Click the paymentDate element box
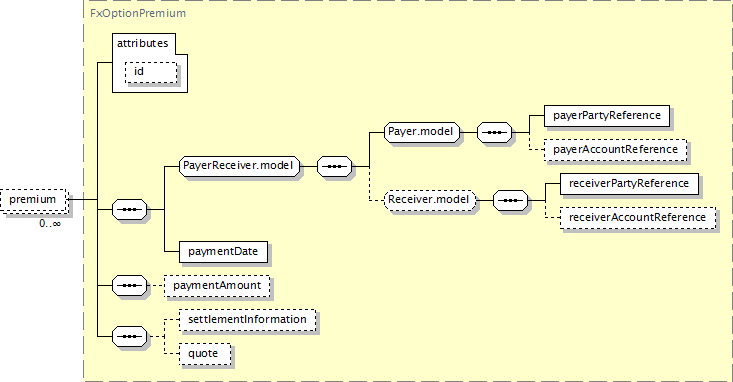This screenshot has height=382, width=733. (x=223, y=252)
